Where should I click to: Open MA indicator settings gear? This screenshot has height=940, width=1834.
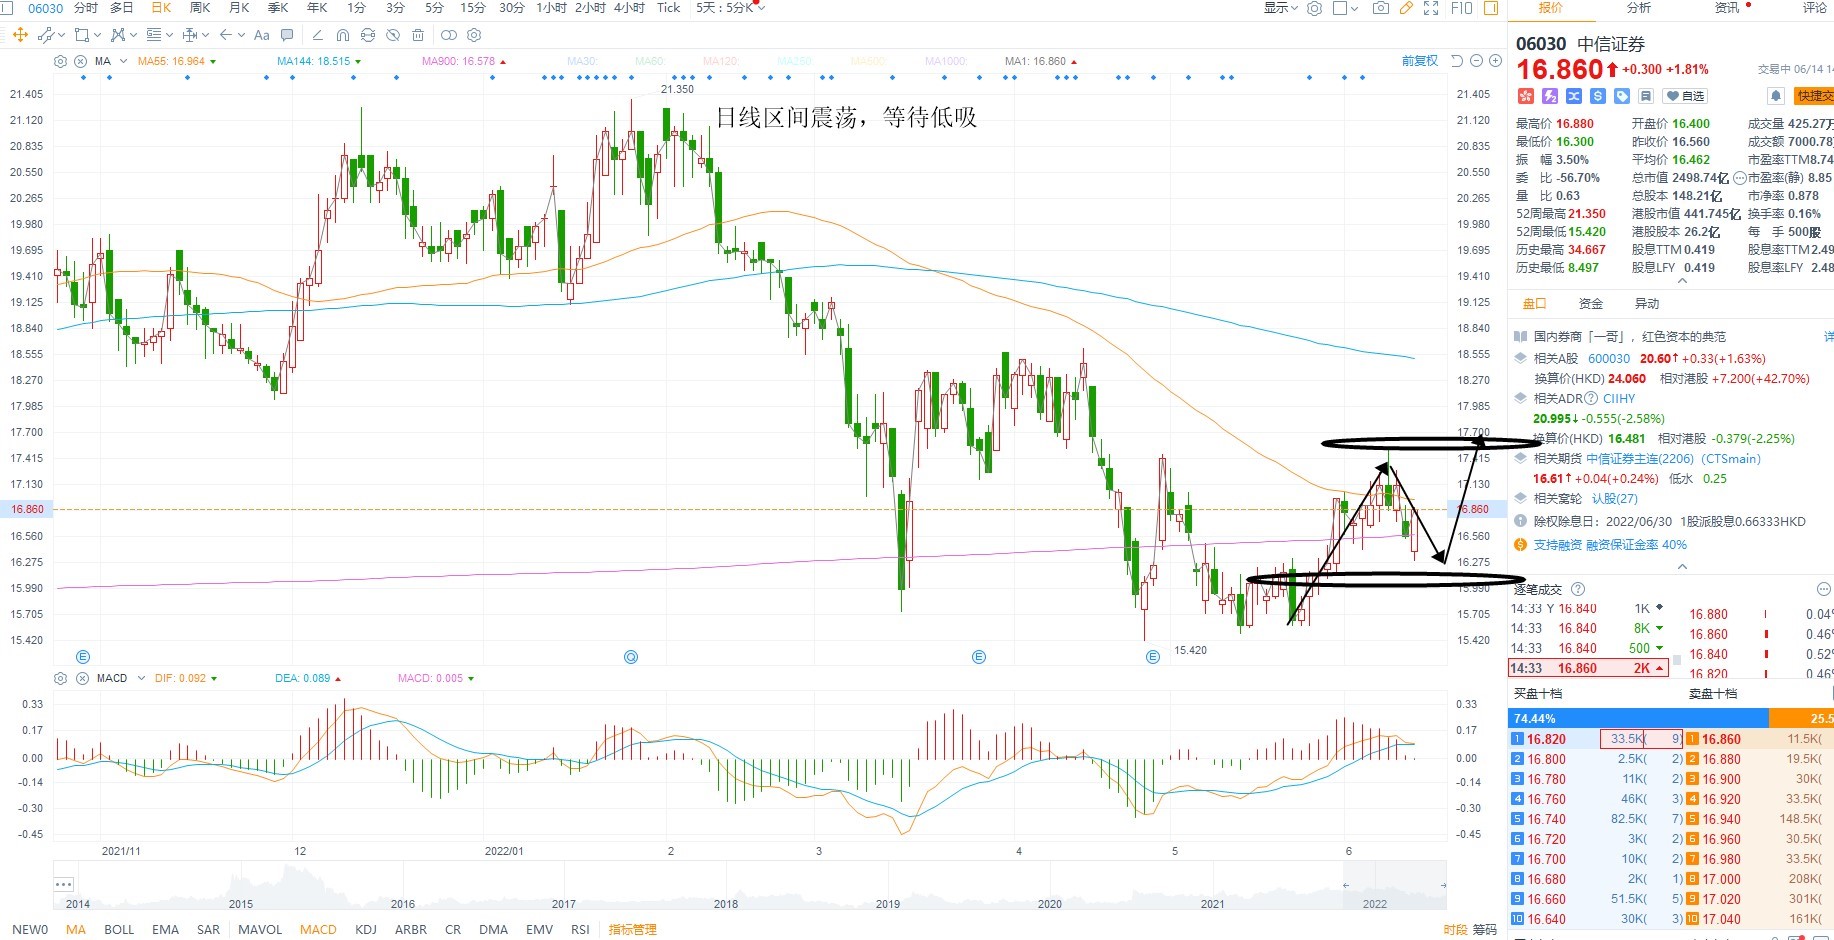tap(60, 61)
